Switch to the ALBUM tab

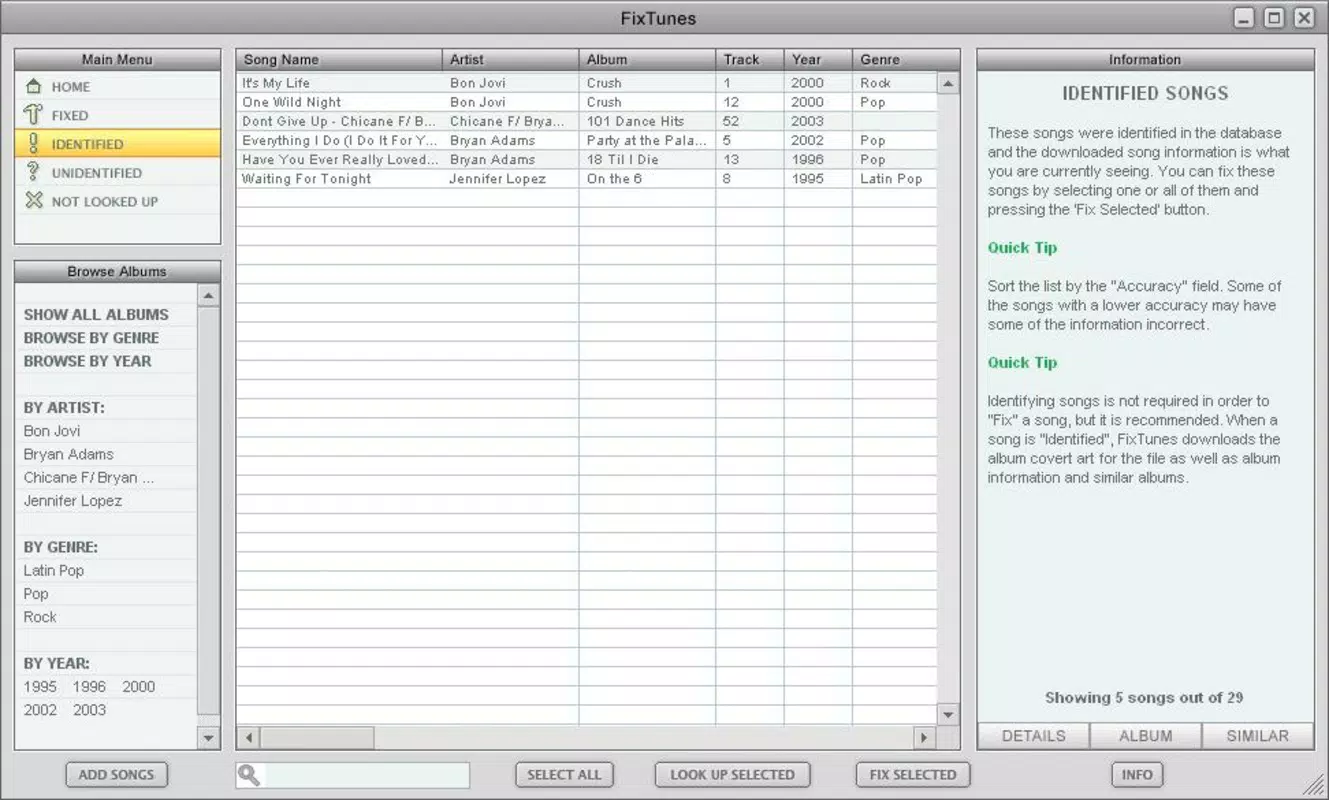[x=1145, y=736]
